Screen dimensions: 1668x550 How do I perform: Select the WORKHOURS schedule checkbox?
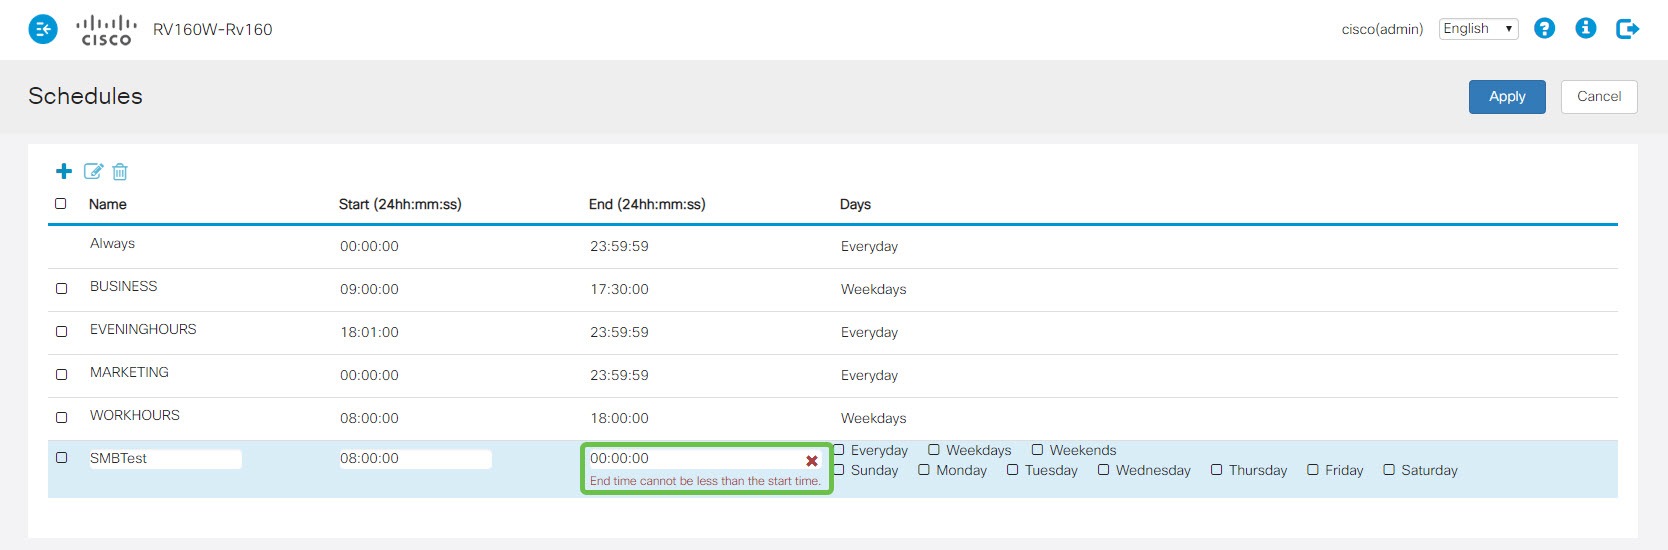pos(62,417)
